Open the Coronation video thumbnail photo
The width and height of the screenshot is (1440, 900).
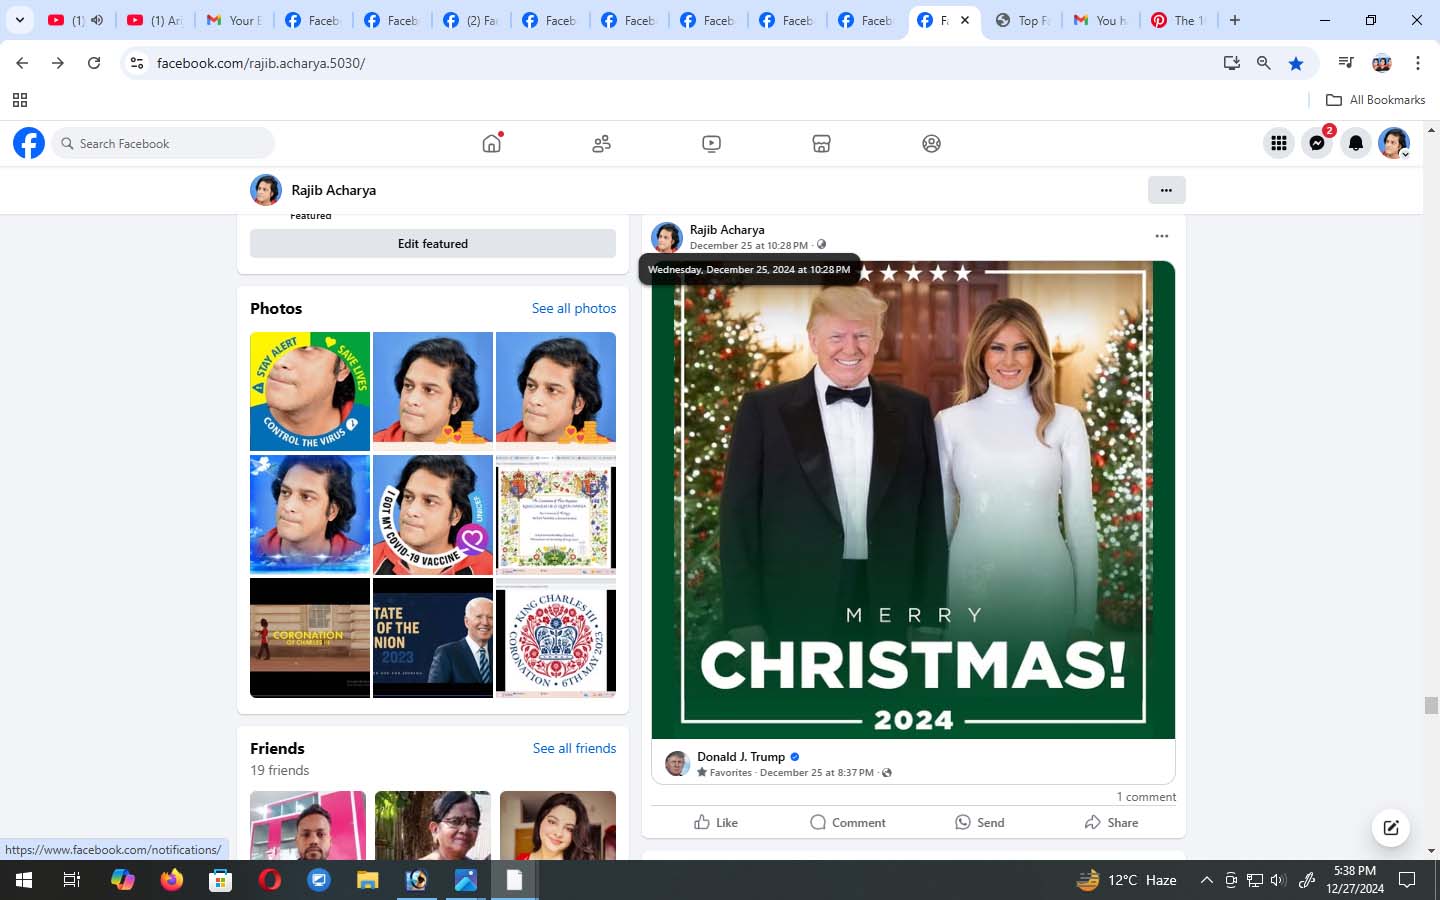(x=310, y=637)
